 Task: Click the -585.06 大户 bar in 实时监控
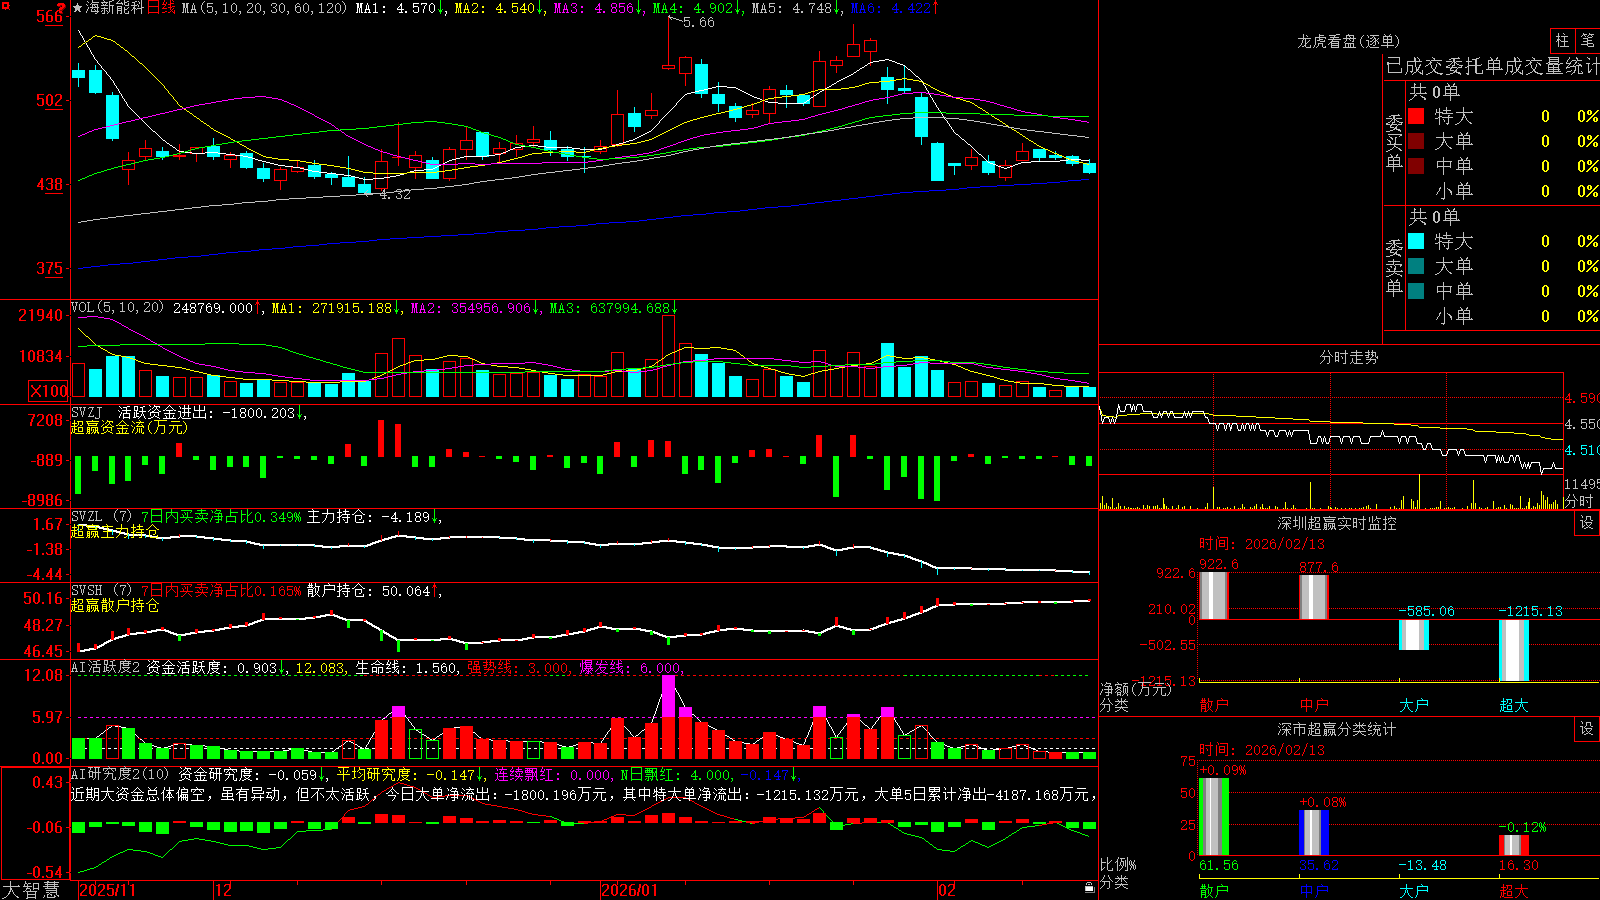tap(1414, 635)
